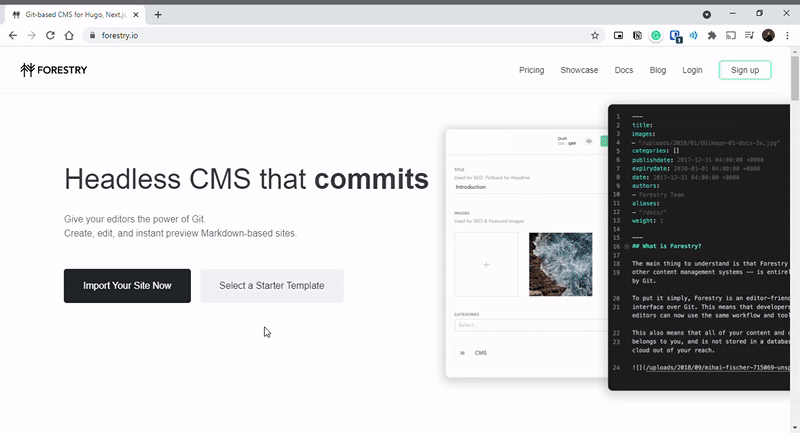The width and height of the screenshot is (800, 433).
Task: Click the blue badge extension icon
Action: [x=676, y=36]
